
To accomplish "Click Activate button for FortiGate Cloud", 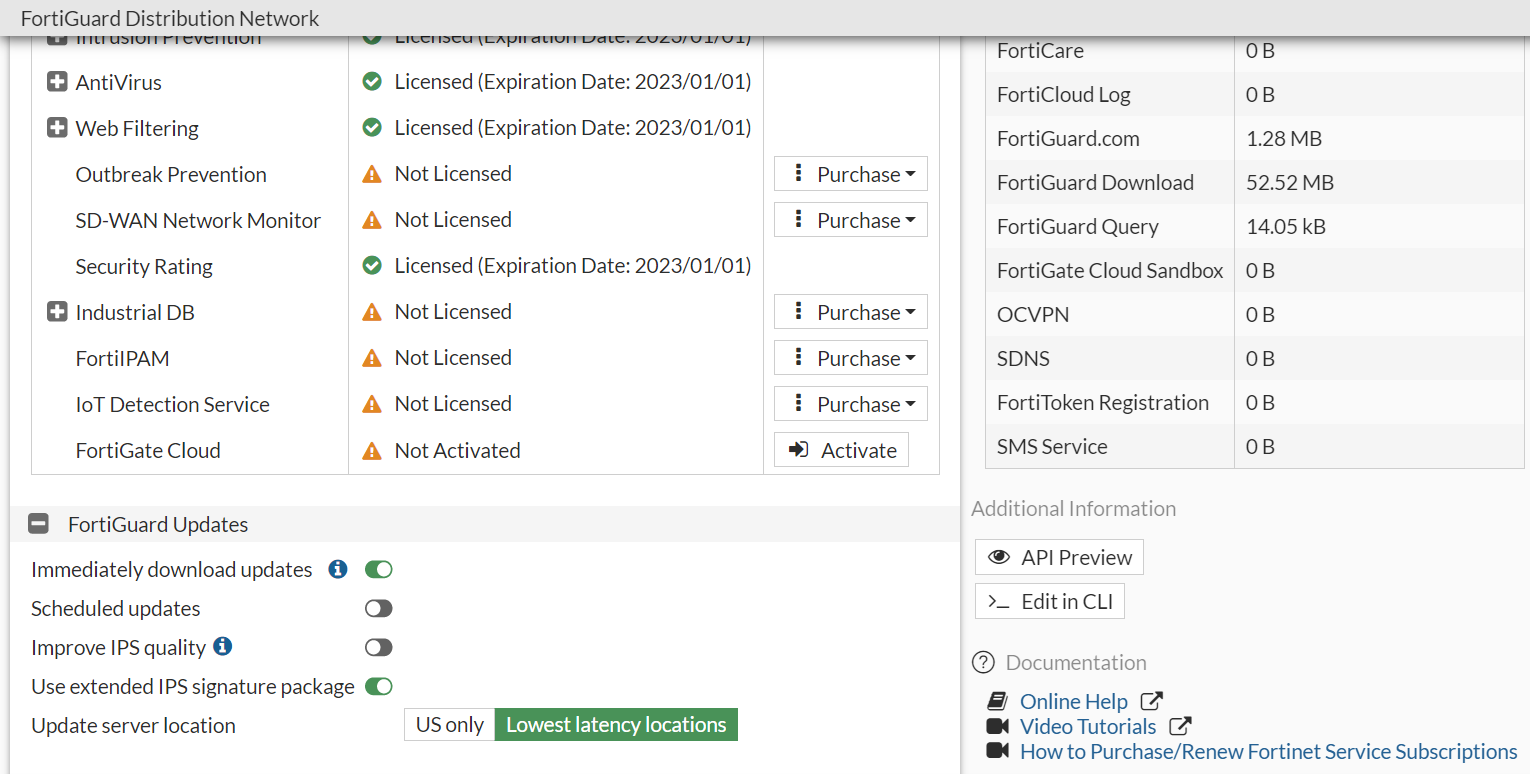I will coord(842,450).
